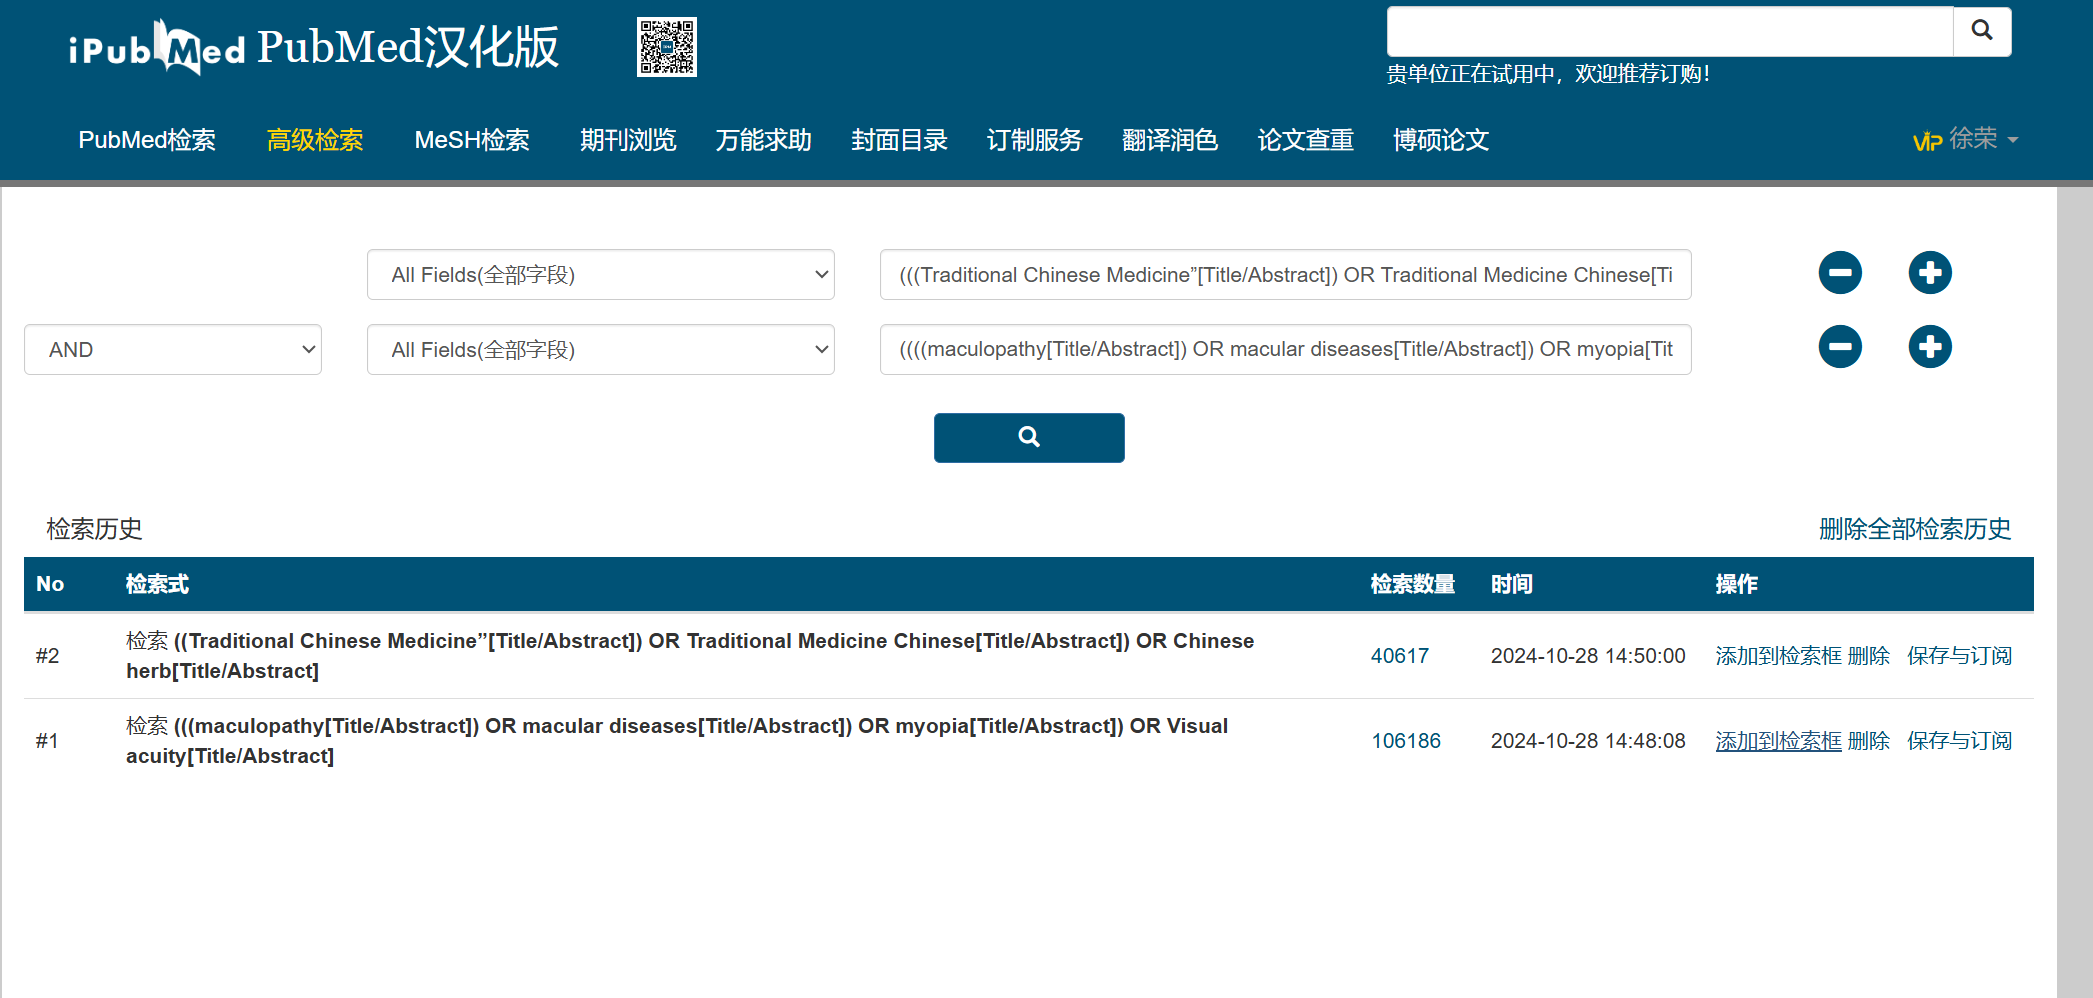Run the advanced search with blue magnifier button
The width and height of the screenshot is (2093, 998).
1029,438
